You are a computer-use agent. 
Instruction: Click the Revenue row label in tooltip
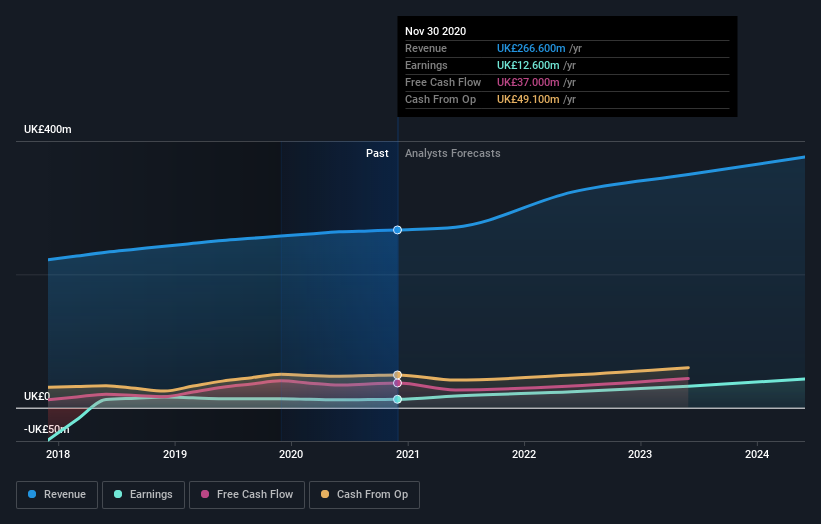(426, 48)
